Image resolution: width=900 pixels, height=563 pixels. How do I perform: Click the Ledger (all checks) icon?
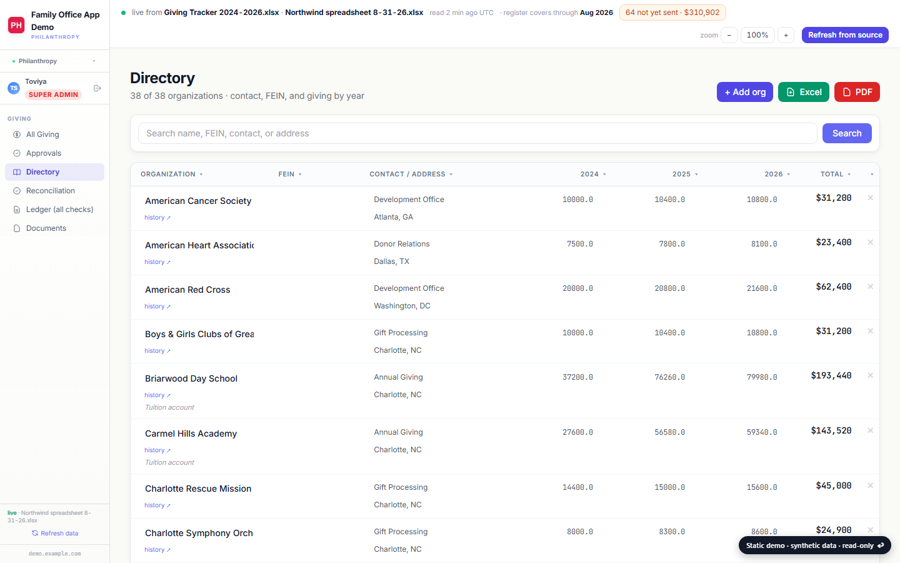(17, 209)
